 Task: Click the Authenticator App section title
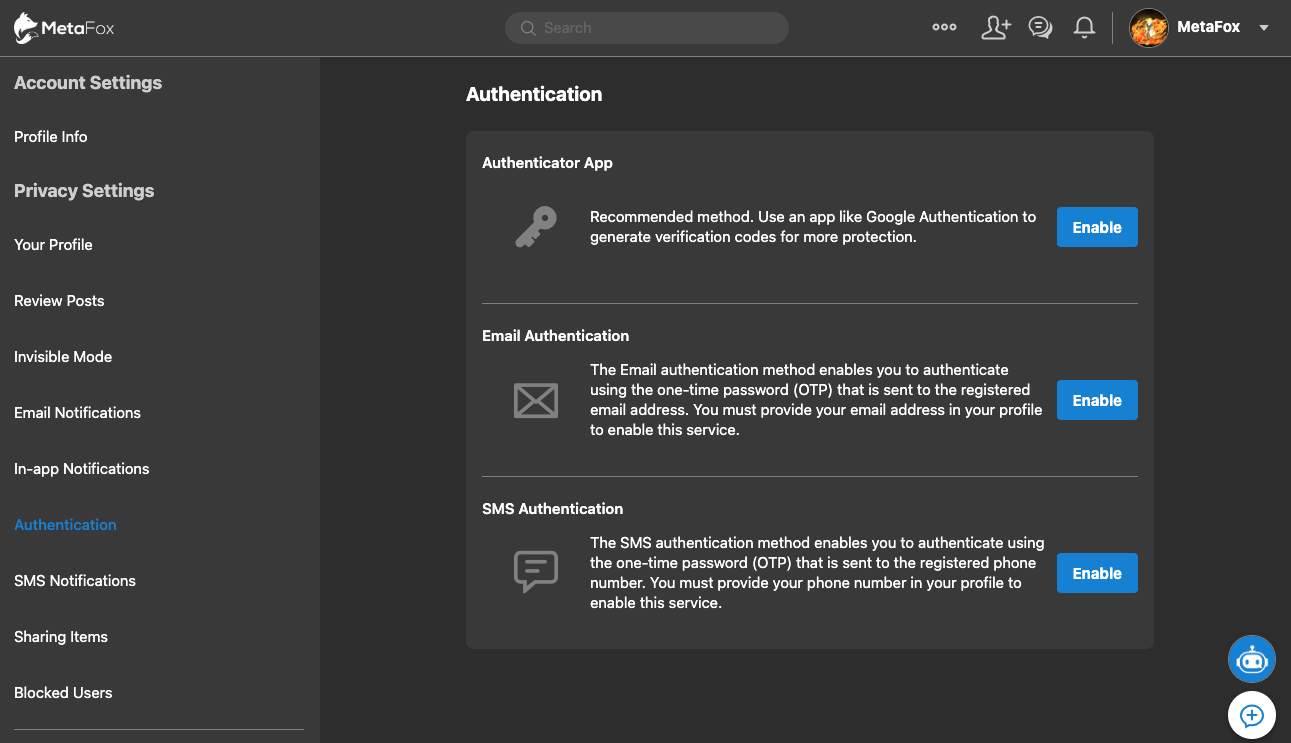pyautogui.click(x=547, y=163)
